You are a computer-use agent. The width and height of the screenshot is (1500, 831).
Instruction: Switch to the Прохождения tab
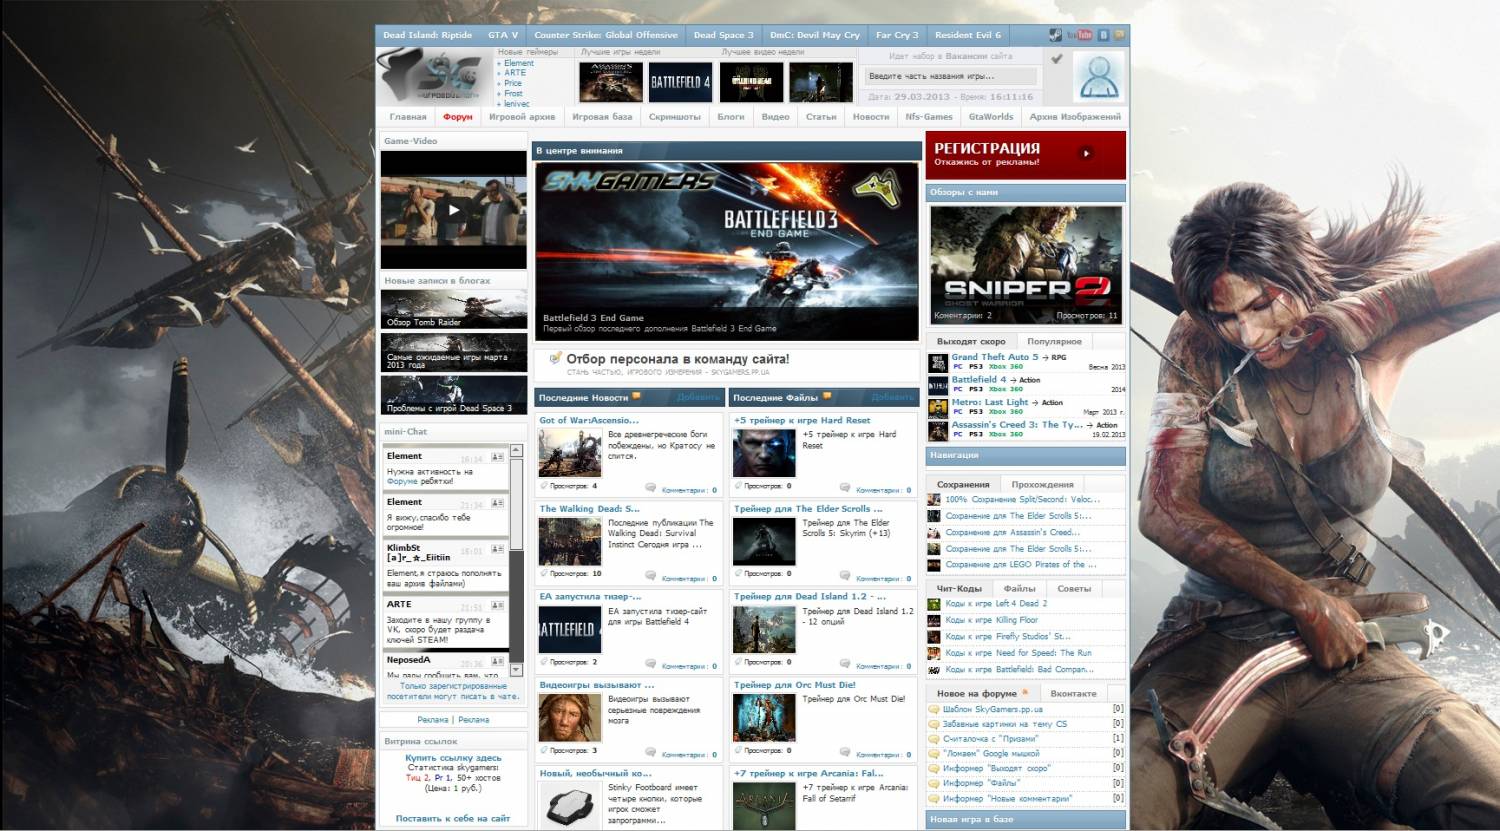1042,484
